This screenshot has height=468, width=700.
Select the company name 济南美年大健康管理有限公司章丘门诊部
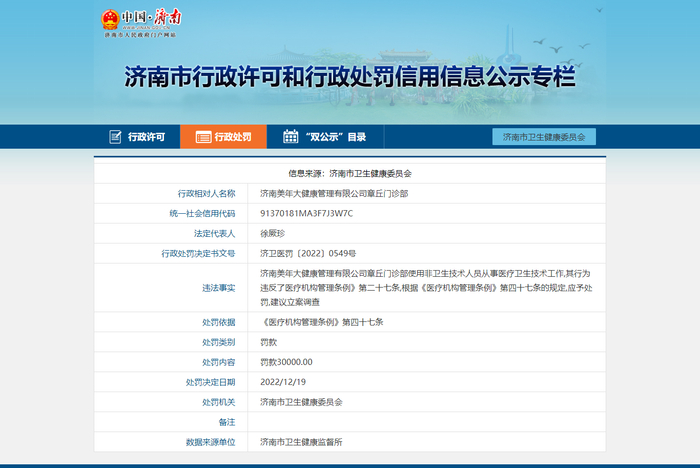tap(334, 193)
